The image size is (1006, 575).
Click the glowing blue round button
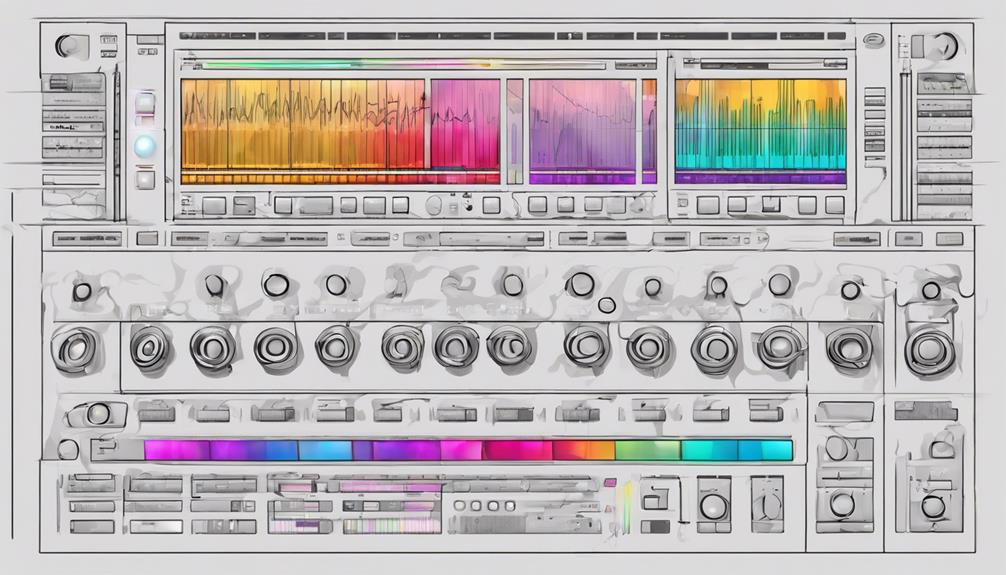(145, 146)
